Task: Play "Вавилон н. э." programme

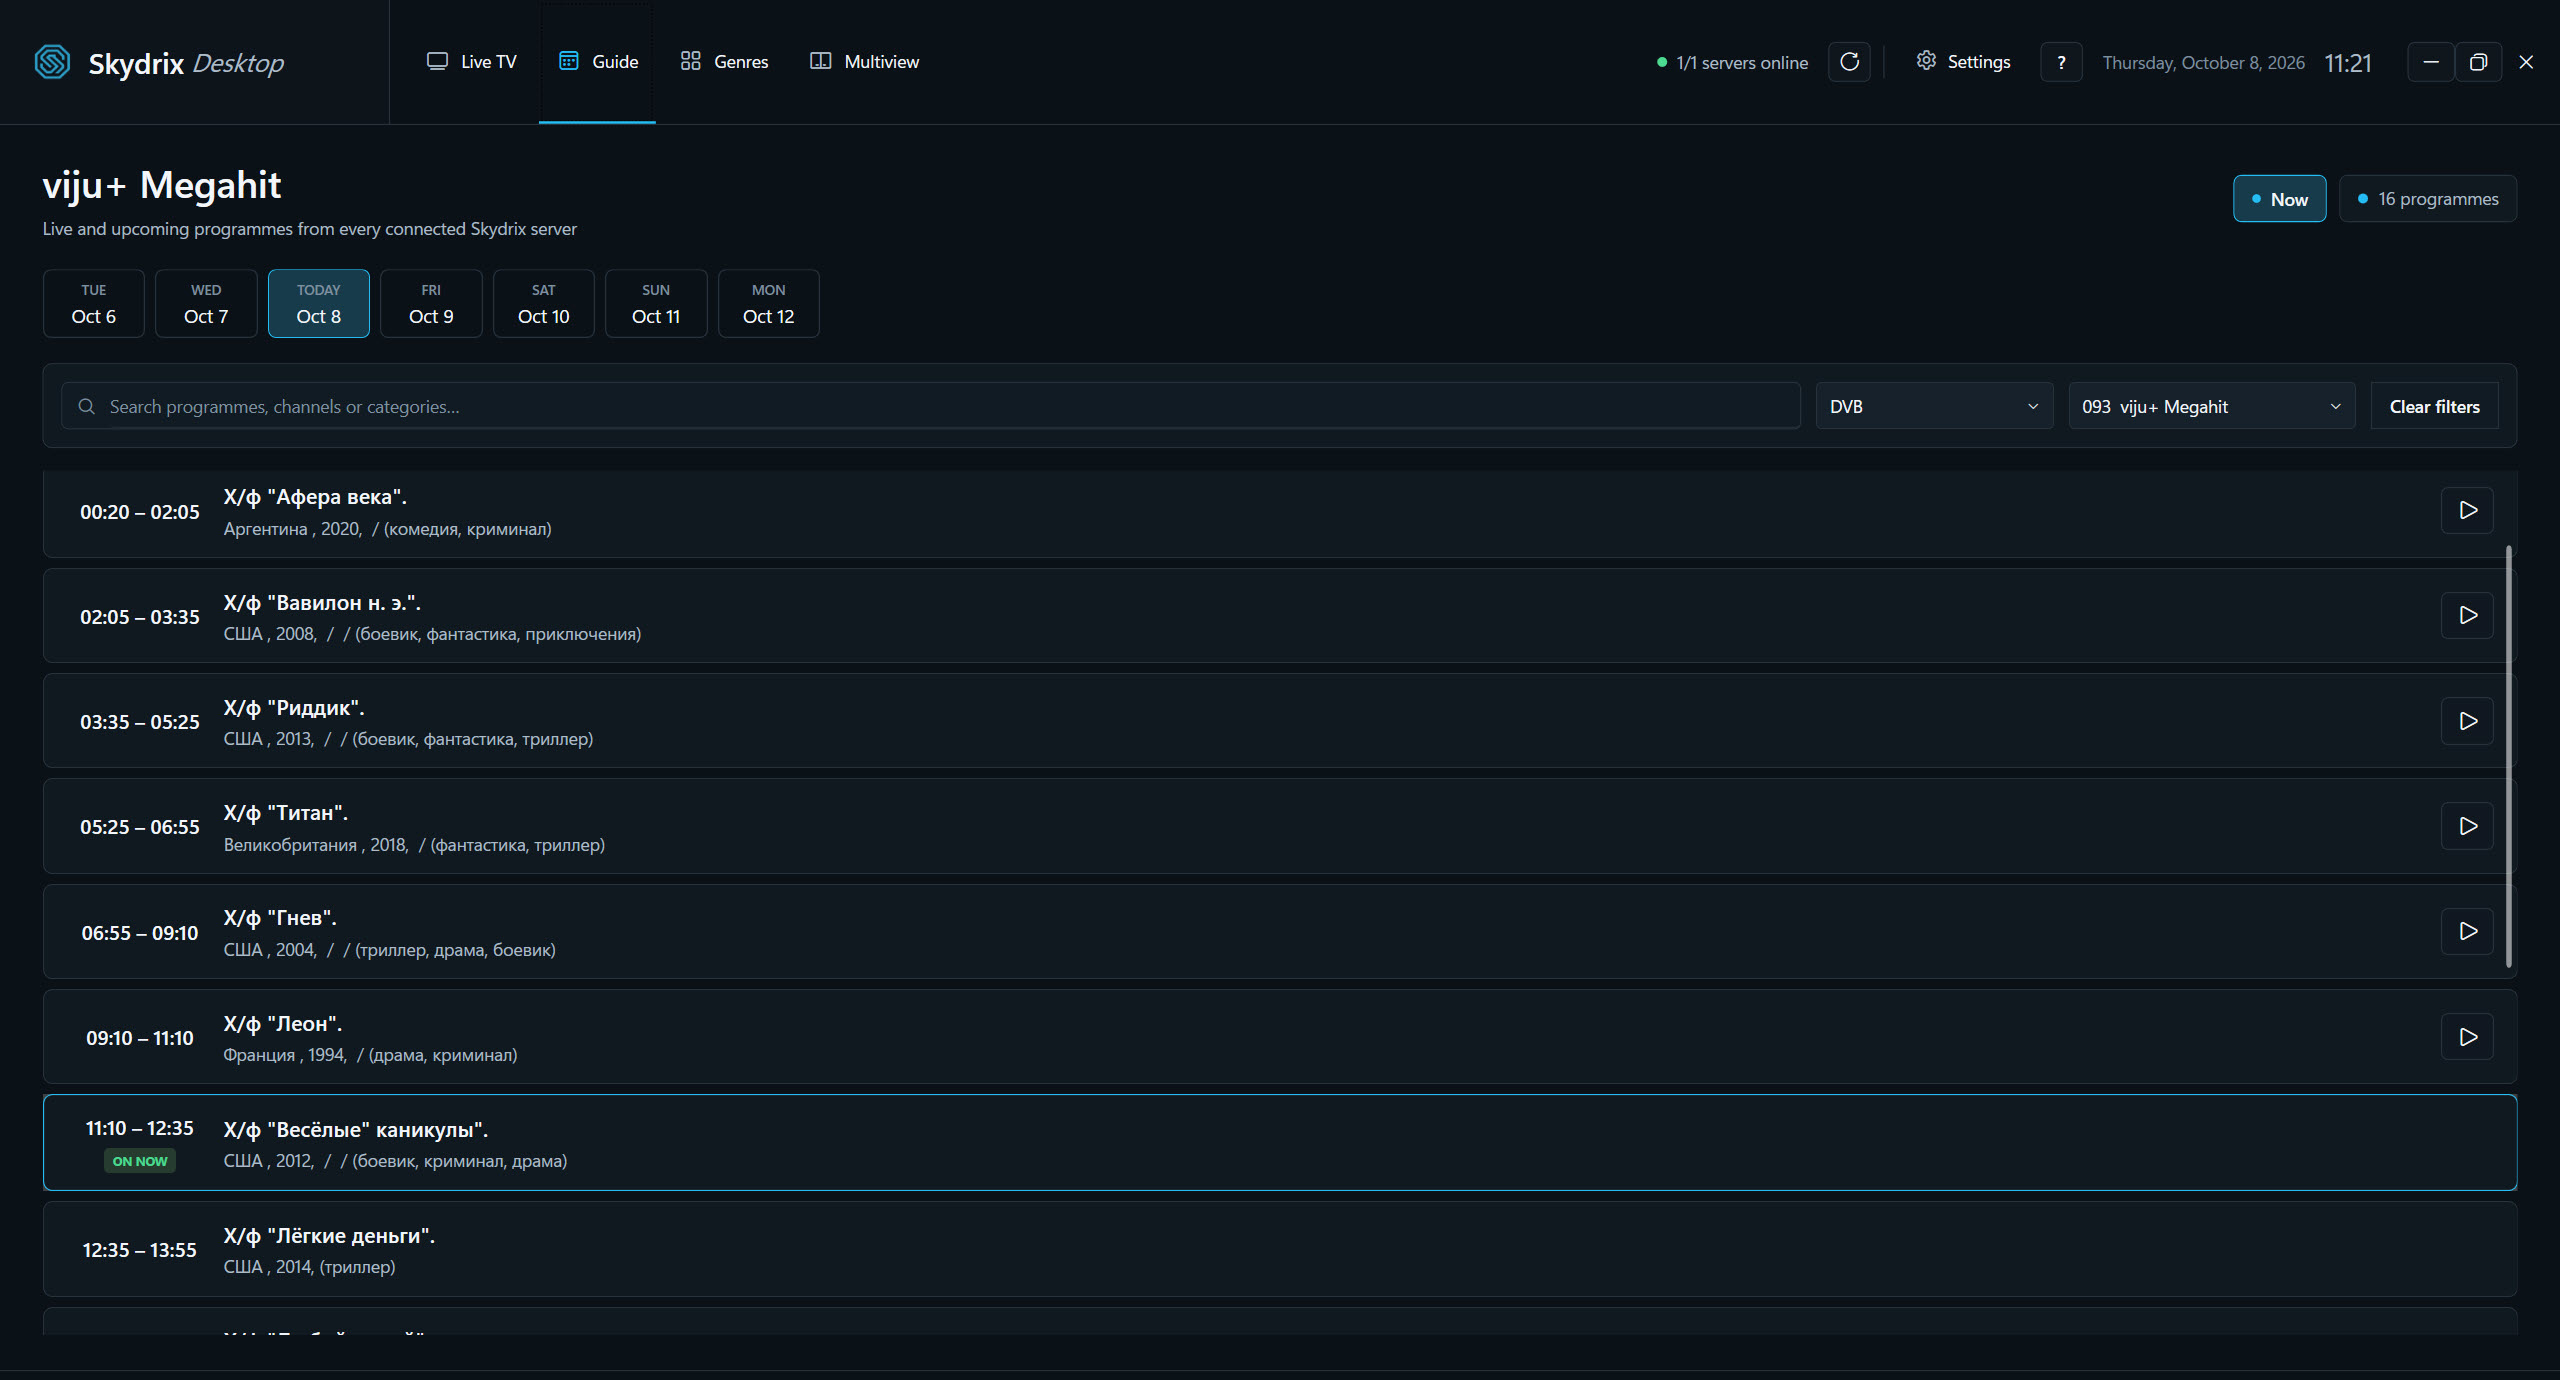Action: tap(2467, 615)
